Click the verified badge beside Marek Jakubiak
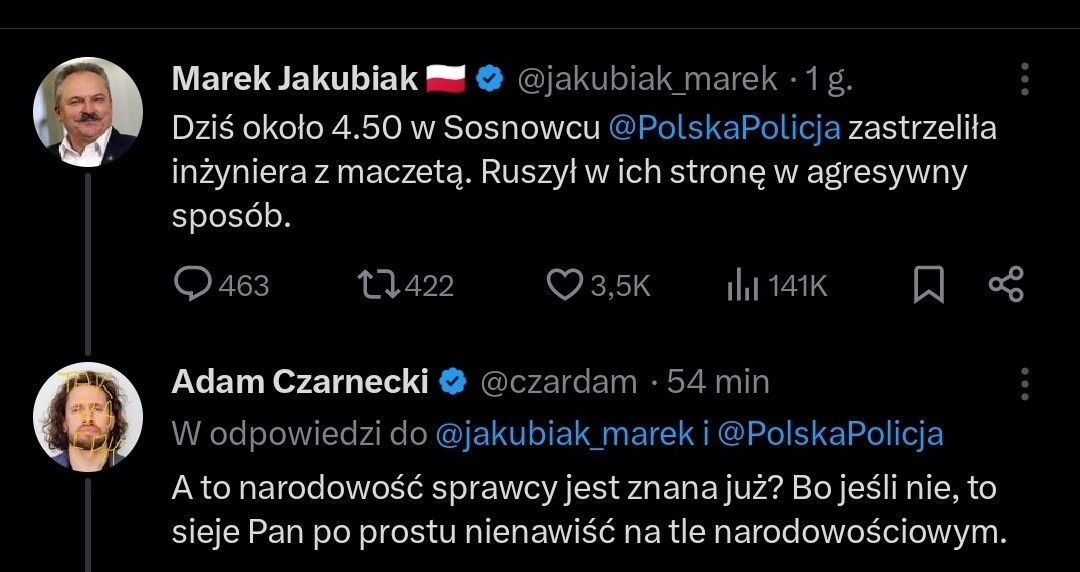Image resolution: width=1080 pixels, height=572 pixels. pyautogui.click(x=489, y=79)
